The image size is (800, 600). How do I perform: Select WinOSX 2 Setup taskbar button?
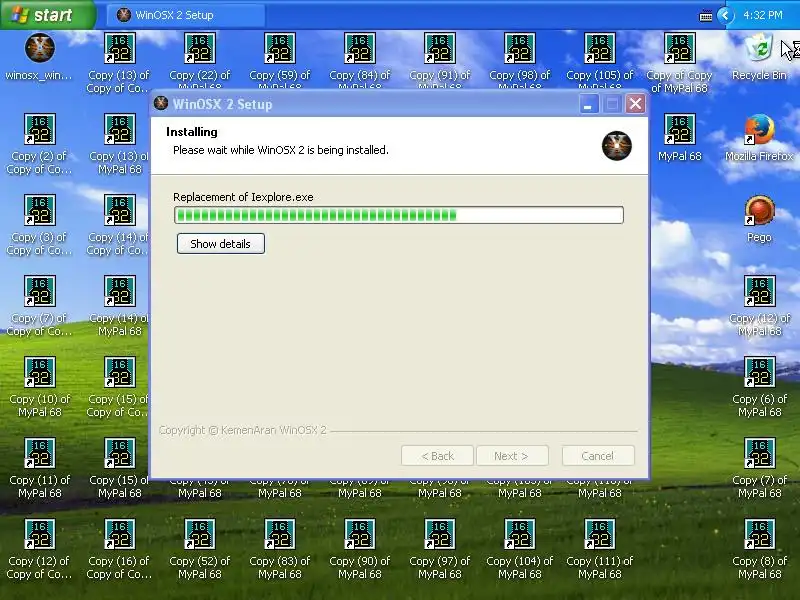point(186,15)
